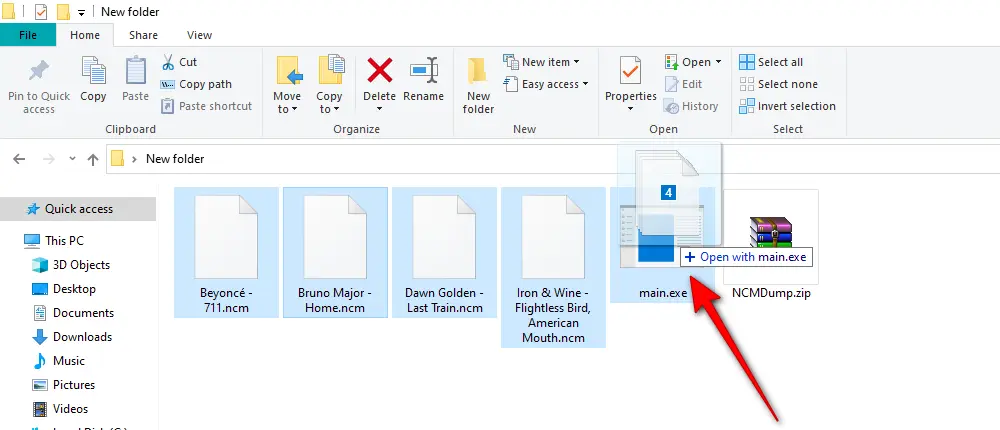Click the History command

click(x=691, y=106)
